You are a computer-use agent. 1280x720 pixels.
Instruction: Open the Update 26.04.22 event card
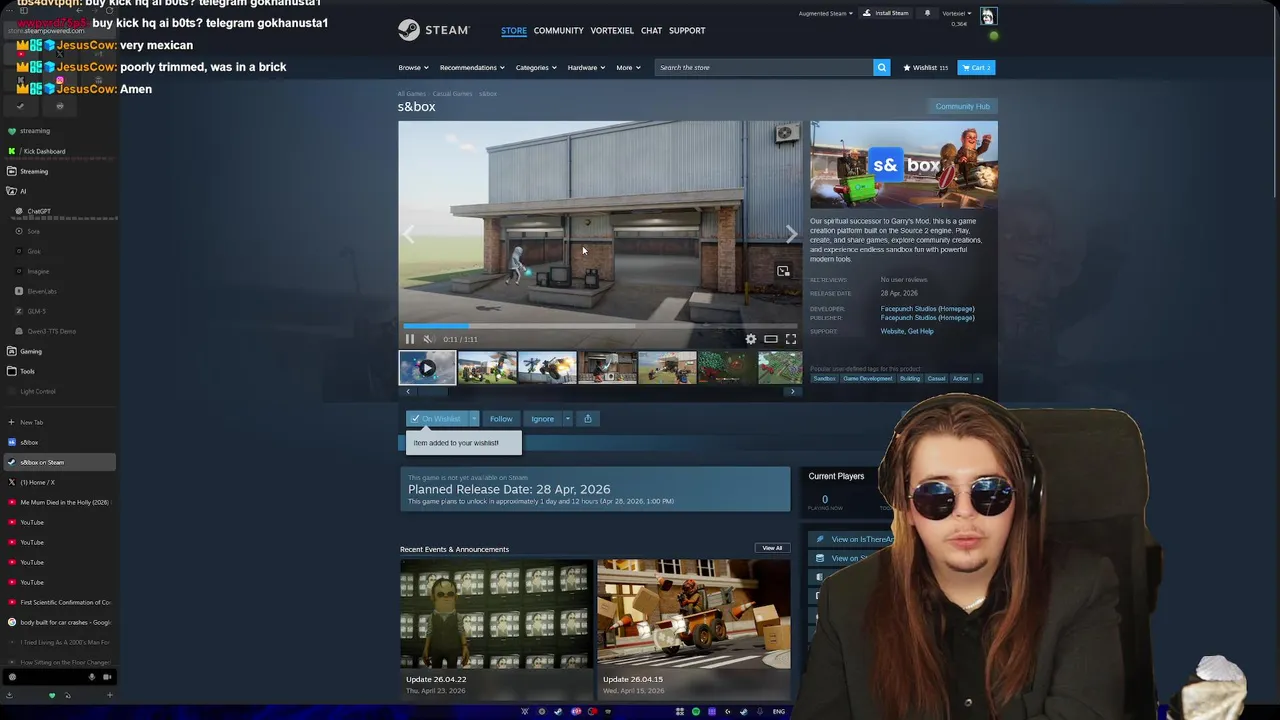495,627
